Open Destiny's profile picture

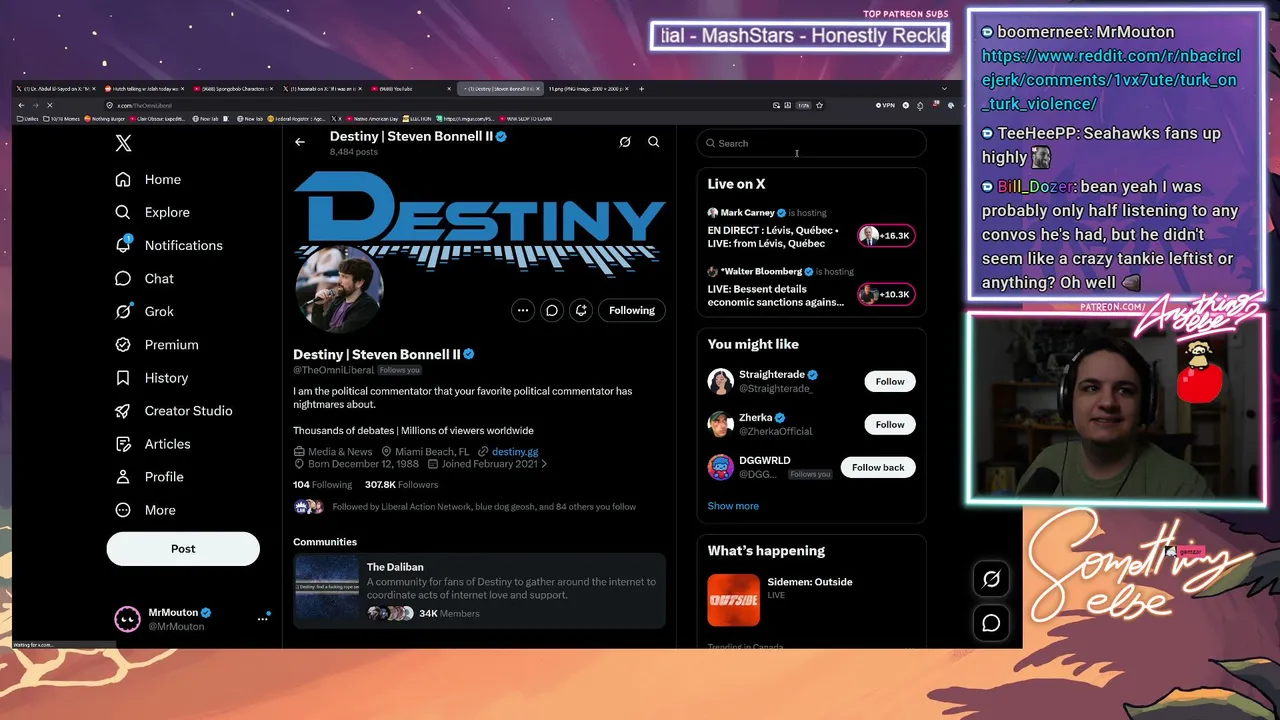click(339, 290)
